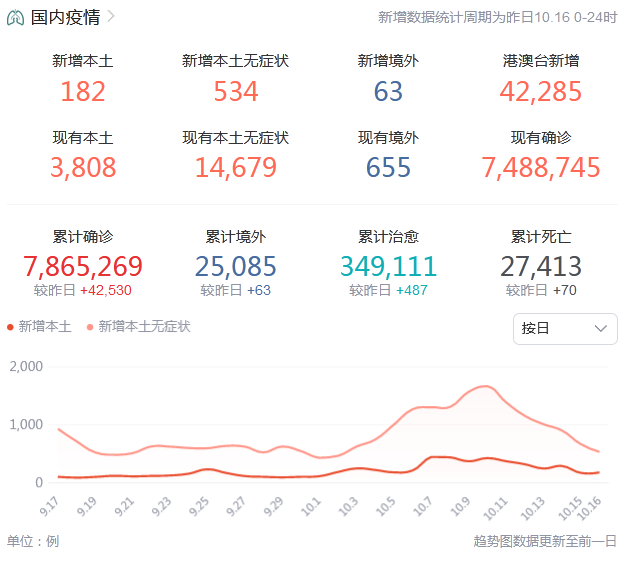Click the 港澳台新增 42,285 figure
The image size is (623, 566).
click(541, 91)
